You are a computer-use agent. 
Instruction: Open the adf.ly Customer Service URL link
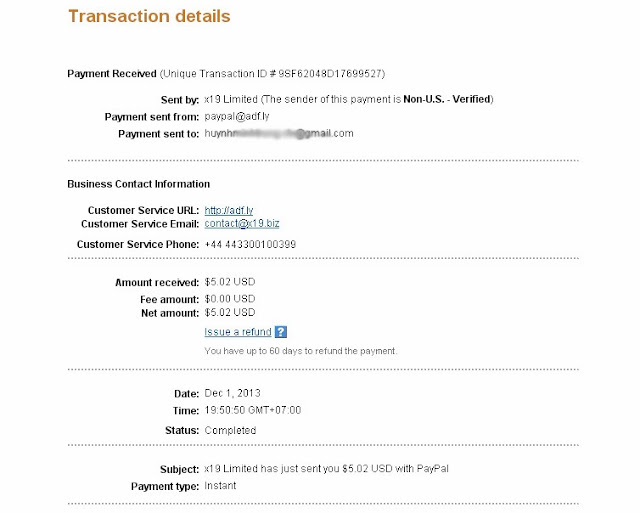pyautogui.click(x=221, y=210)
